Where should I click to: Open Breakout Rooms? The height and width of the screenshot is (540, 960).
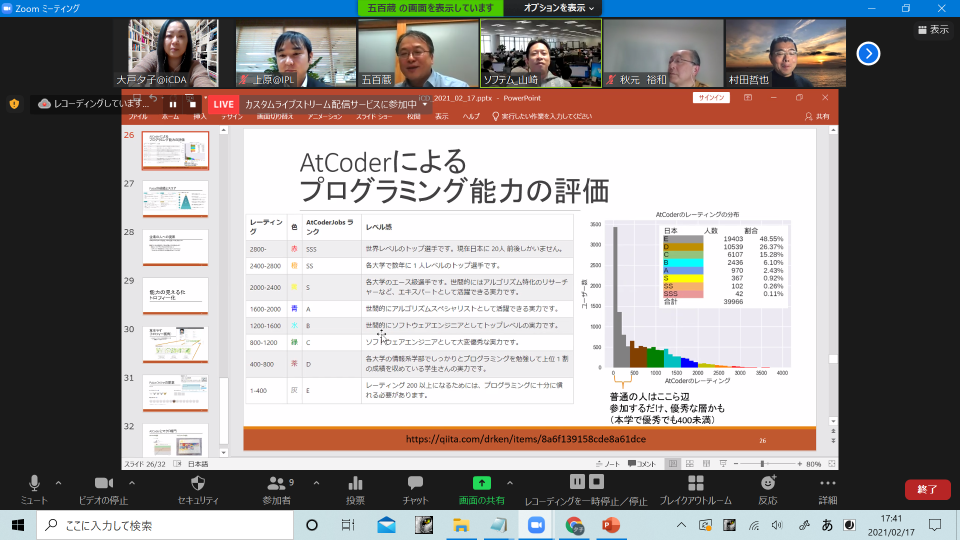[696, 489]
